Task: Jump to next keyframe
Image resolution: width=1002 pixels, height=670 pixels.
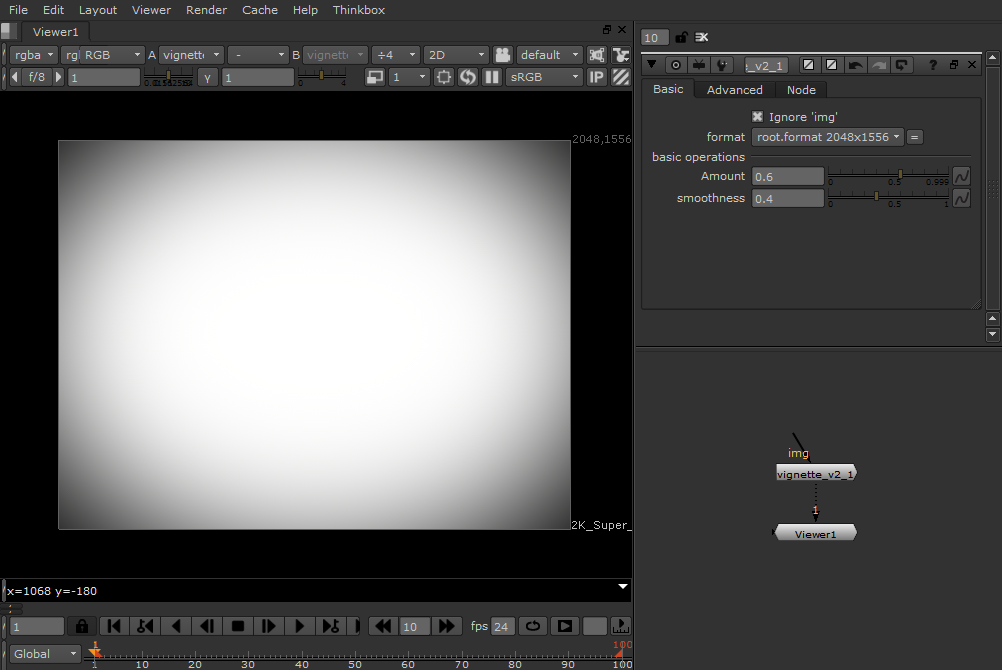Action: click(x=330, y=626)
